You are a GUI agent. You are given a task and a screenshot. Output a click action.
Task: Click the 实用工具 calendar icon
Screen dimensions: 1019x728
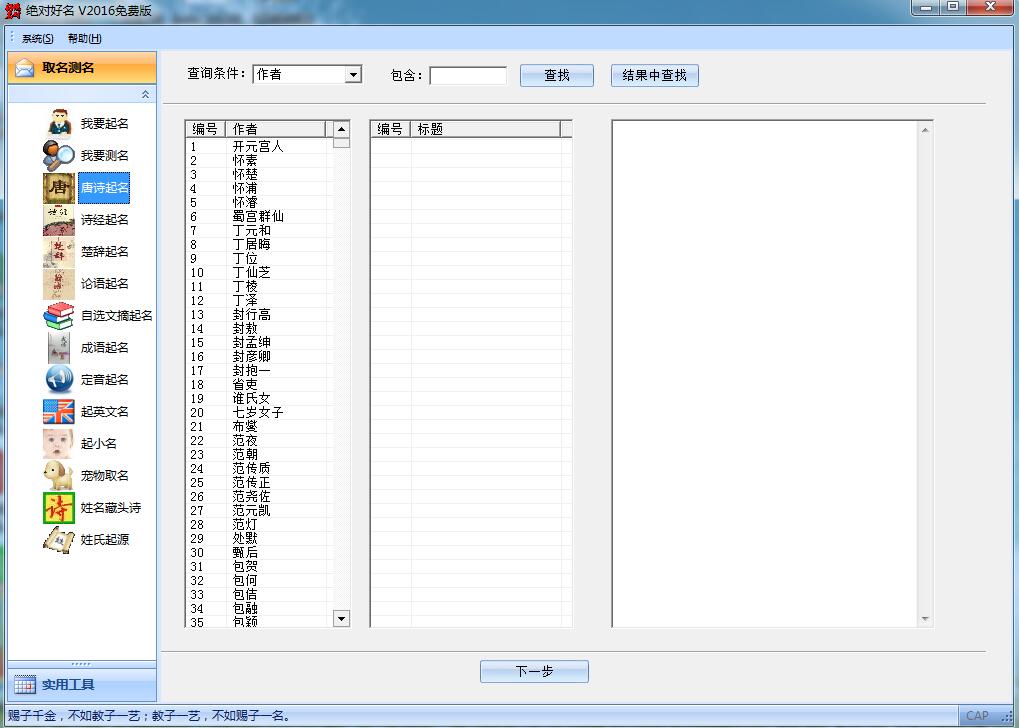(25, 684)
